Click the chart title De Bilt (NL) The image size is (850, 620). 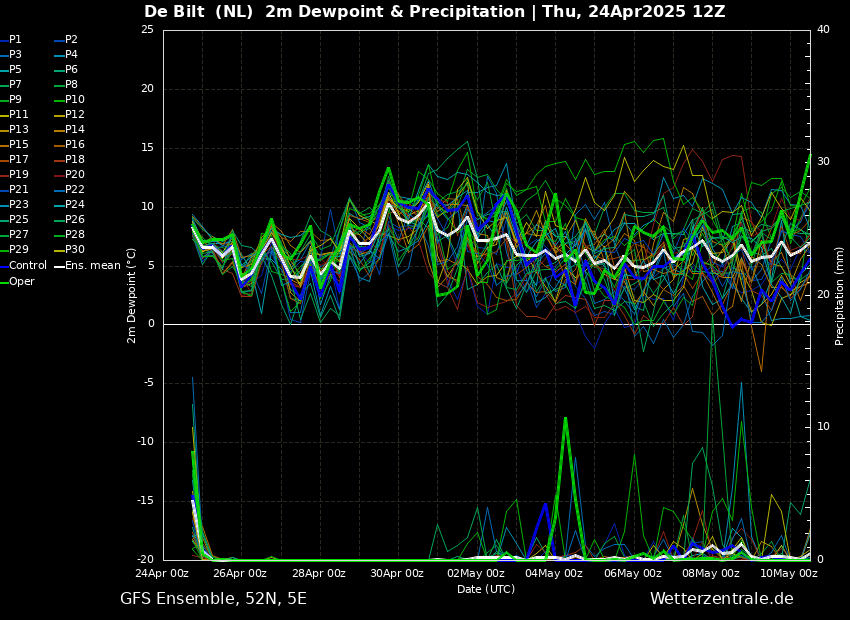200,12
